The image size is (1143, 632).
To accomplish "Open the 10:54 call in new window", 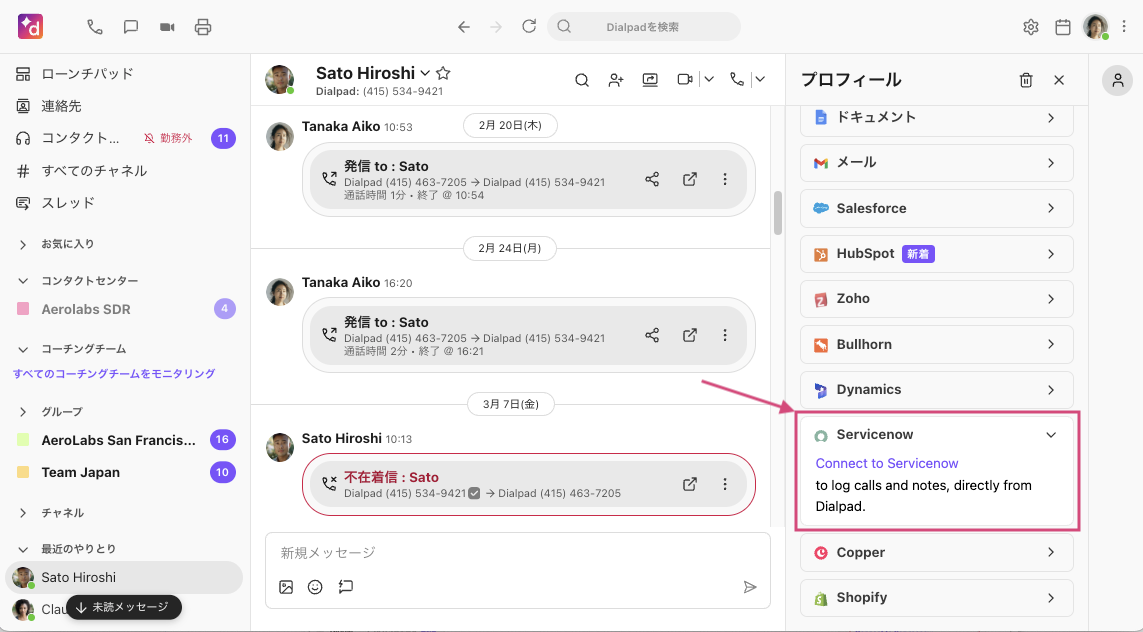I will pyautogui.click(x=690, y=179).
